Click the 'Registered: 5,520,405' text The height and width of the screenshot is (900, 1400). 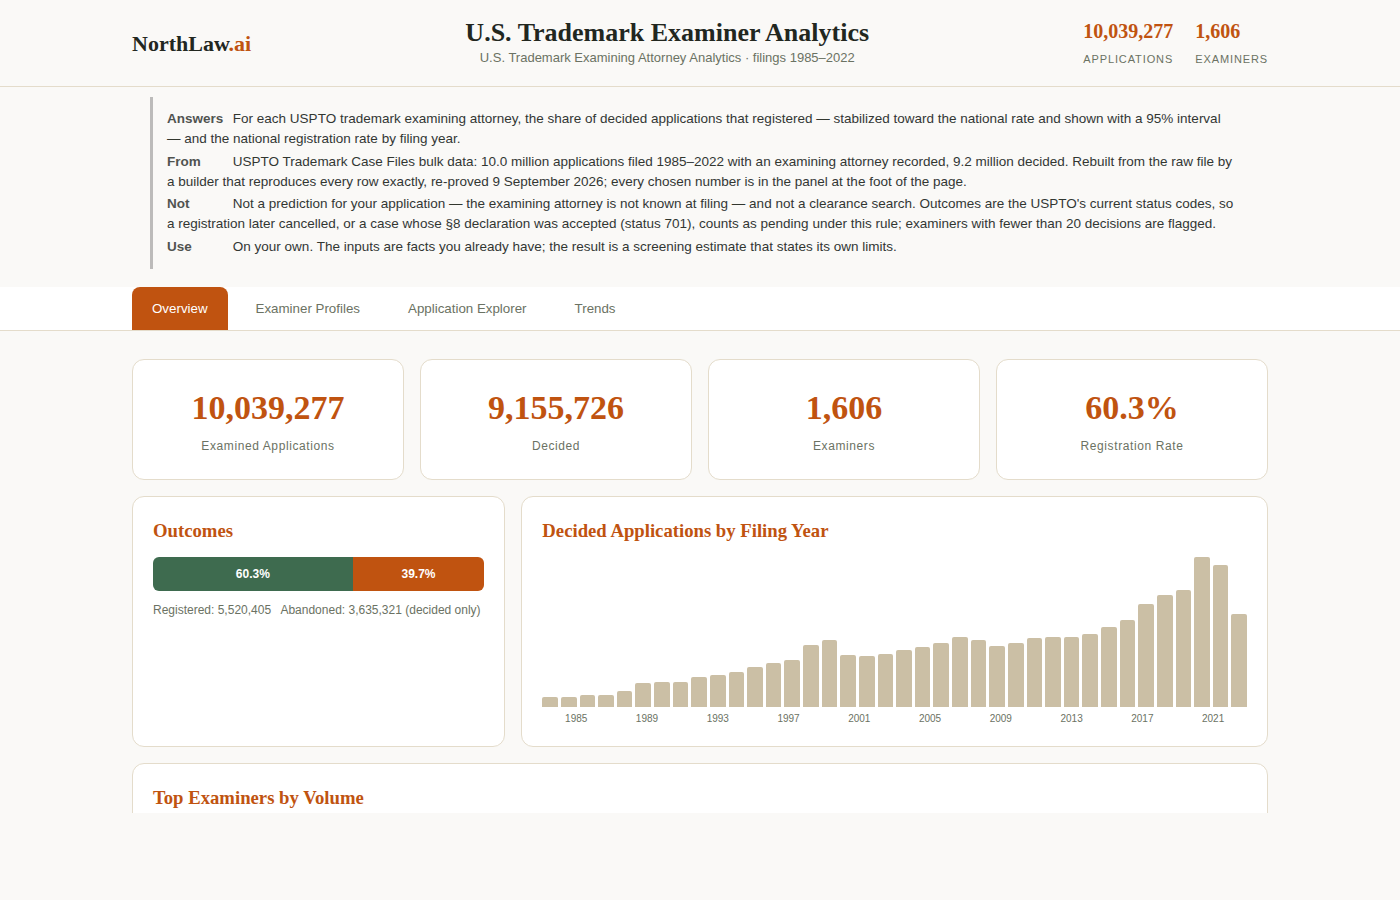click(x=212, y=610)
